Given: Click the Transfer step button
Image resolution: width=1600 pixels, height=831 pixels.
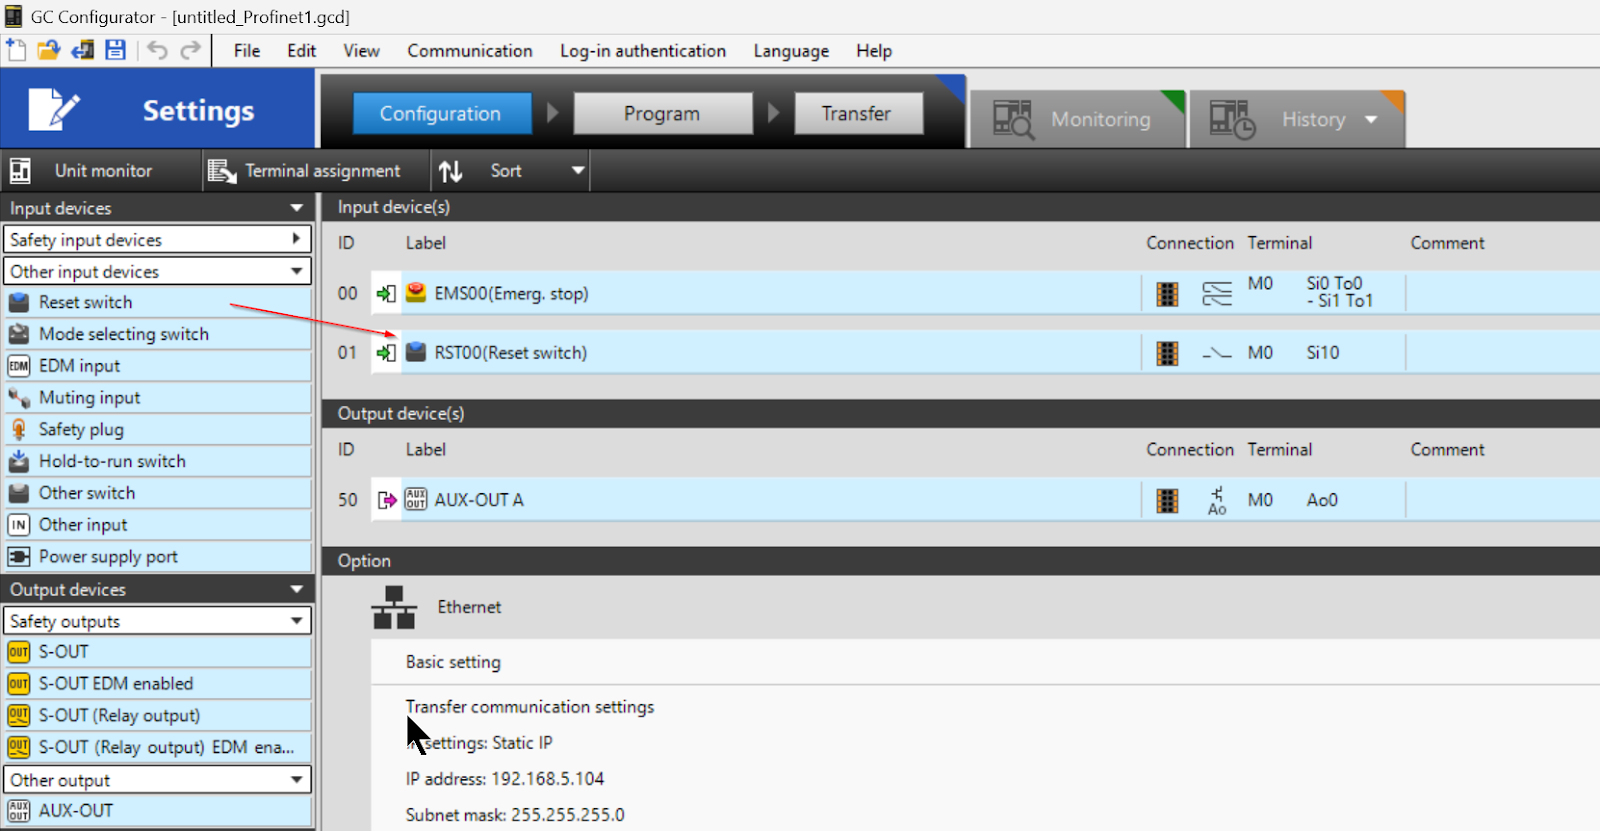Looking at the screenshot, I should click(856, 114).
